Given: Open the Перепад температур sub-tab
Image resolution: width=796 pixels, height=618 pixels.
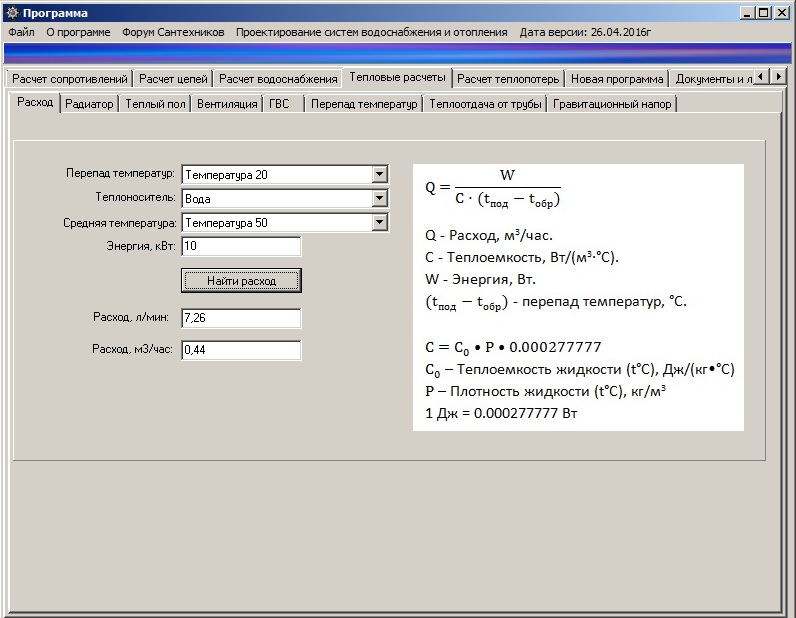Looking at the screenshot, I should point(364,104).
